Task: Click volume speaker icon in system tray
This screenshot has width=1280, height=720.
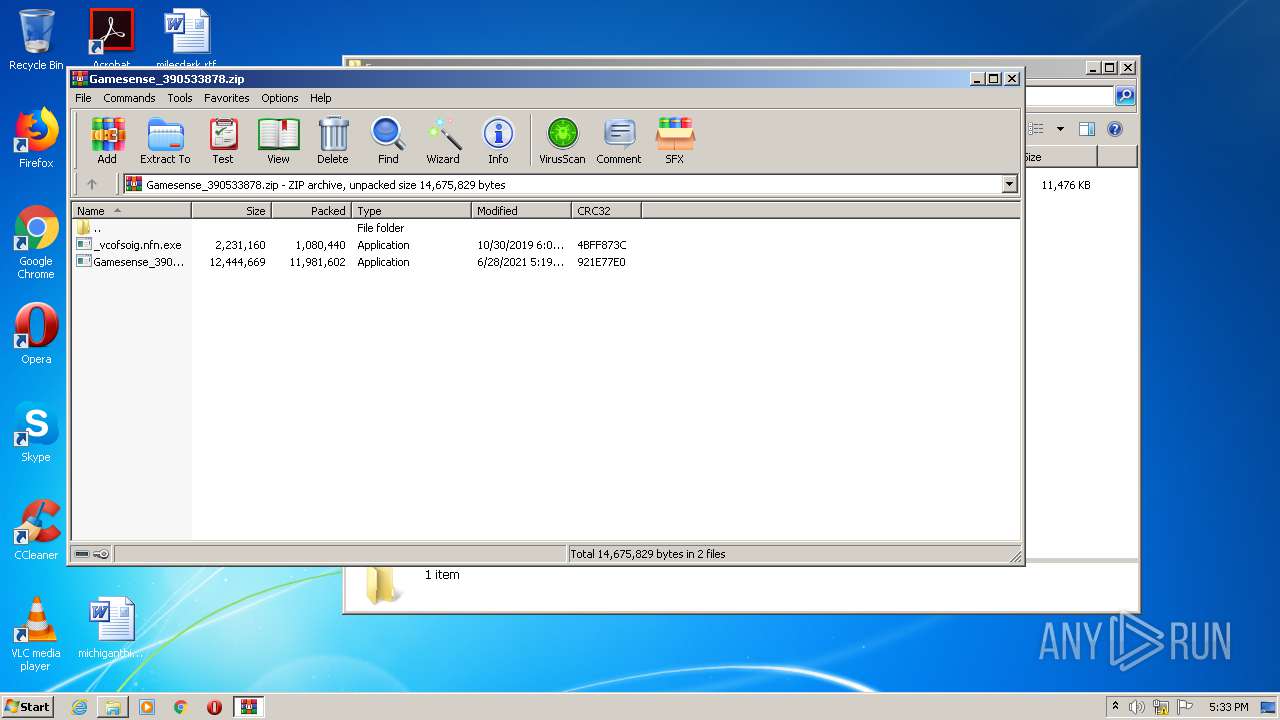Action: (x=1137, y=707)
